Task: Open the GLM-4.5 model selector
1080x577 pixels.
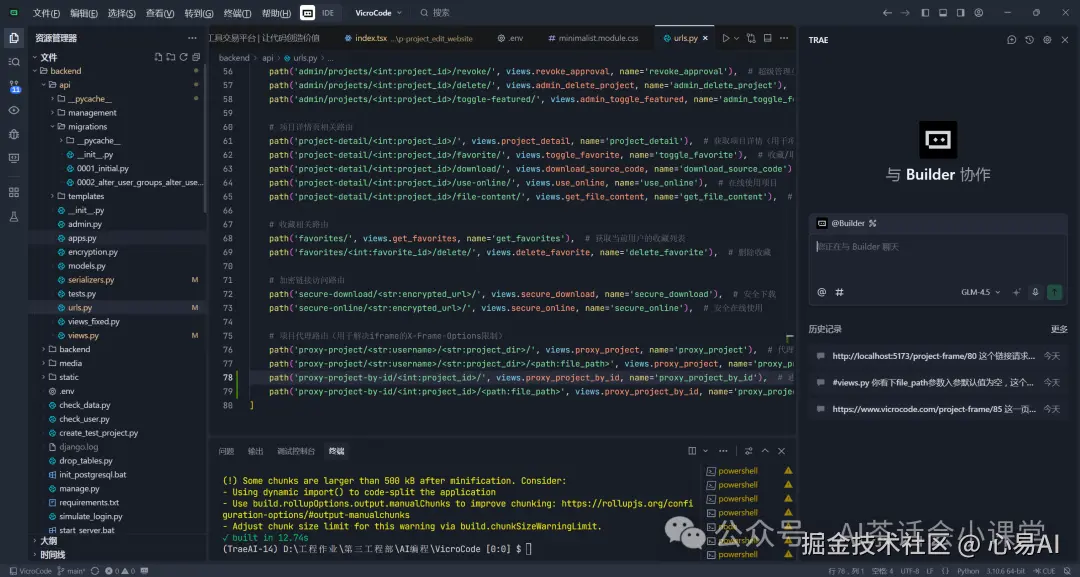Action: [x=981, y=292]
